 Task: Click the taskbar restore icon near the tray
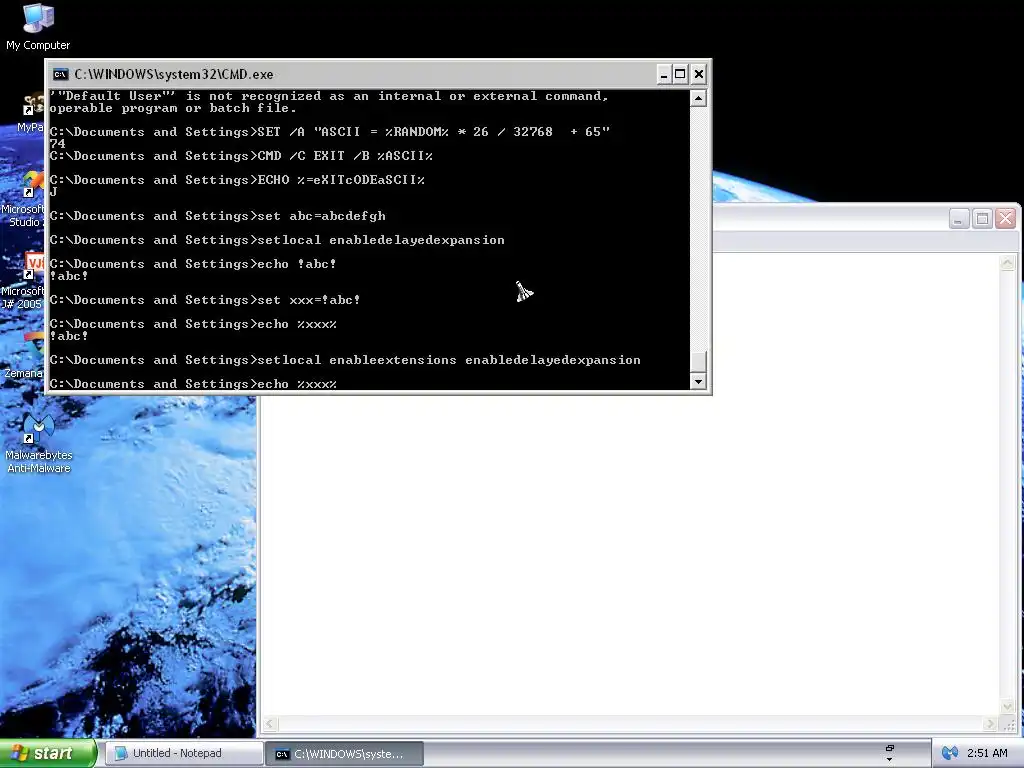[889, 748]
